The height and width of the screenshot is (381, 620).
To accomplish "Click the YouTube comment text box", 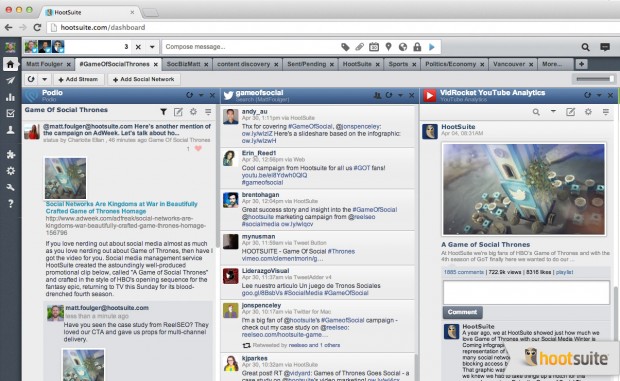I will 526,292.
